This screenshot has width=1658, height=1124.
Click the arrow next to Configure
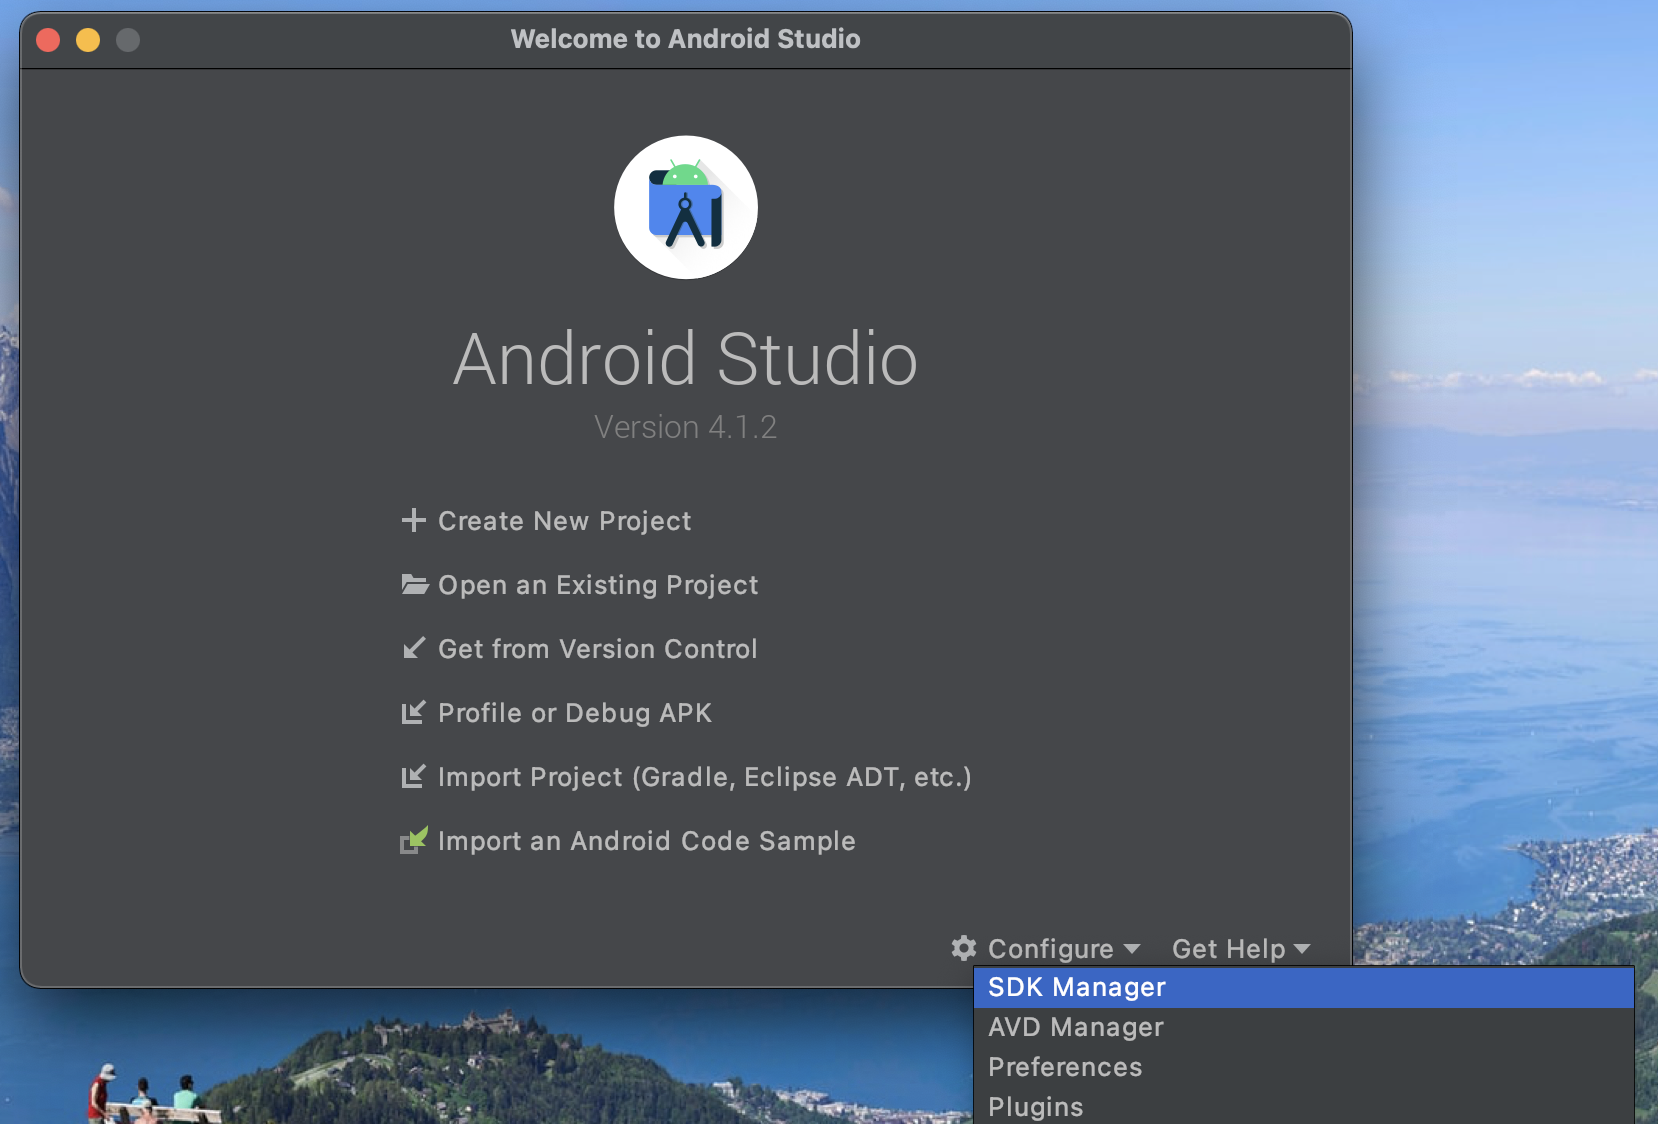click(1132, 948)
